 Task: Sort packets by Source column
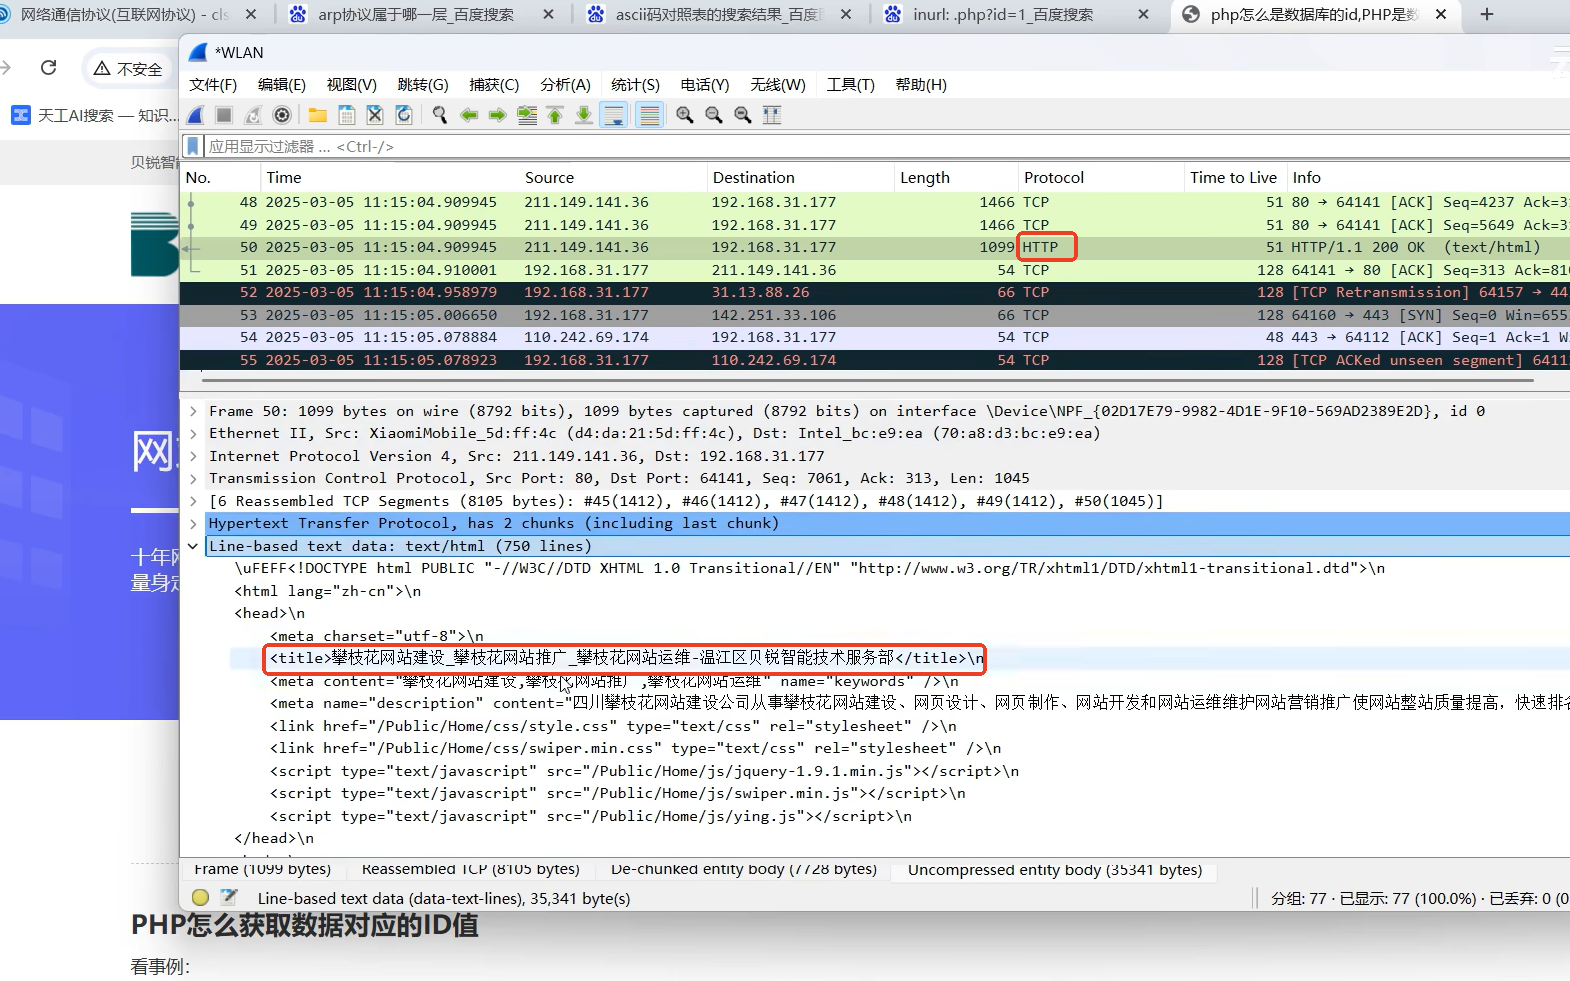613,177
